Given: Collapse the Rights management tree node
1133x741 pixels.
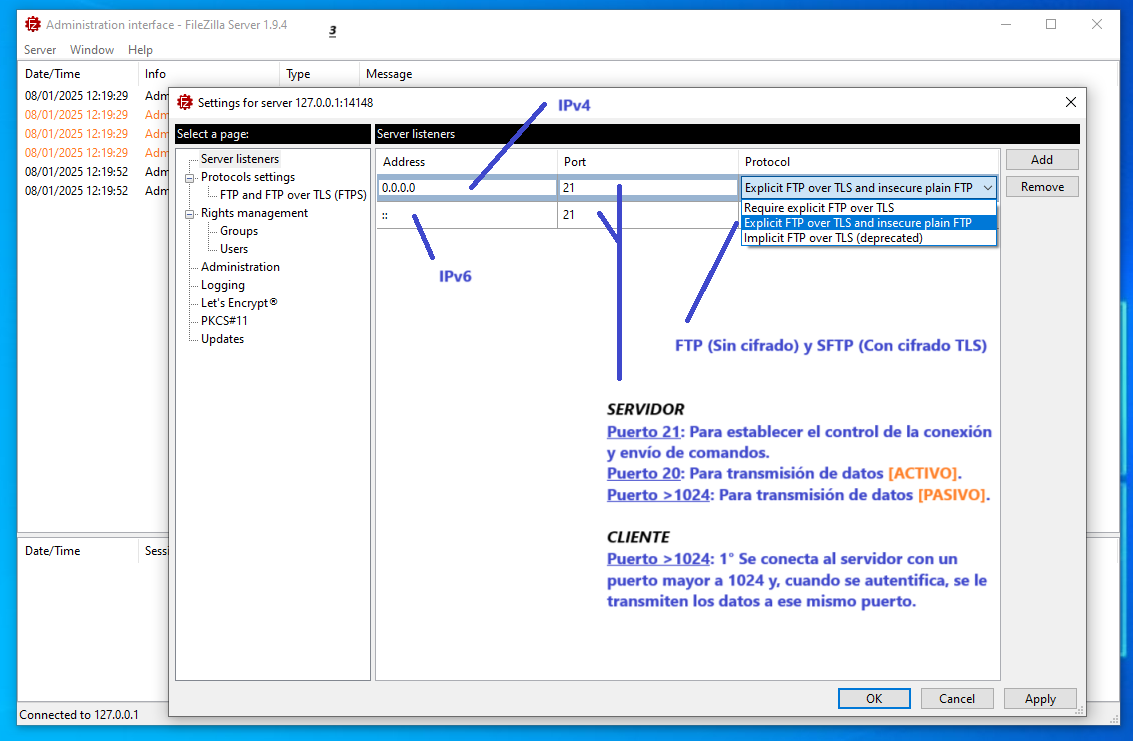Looking at the screenshot, I should pos(190,214).
